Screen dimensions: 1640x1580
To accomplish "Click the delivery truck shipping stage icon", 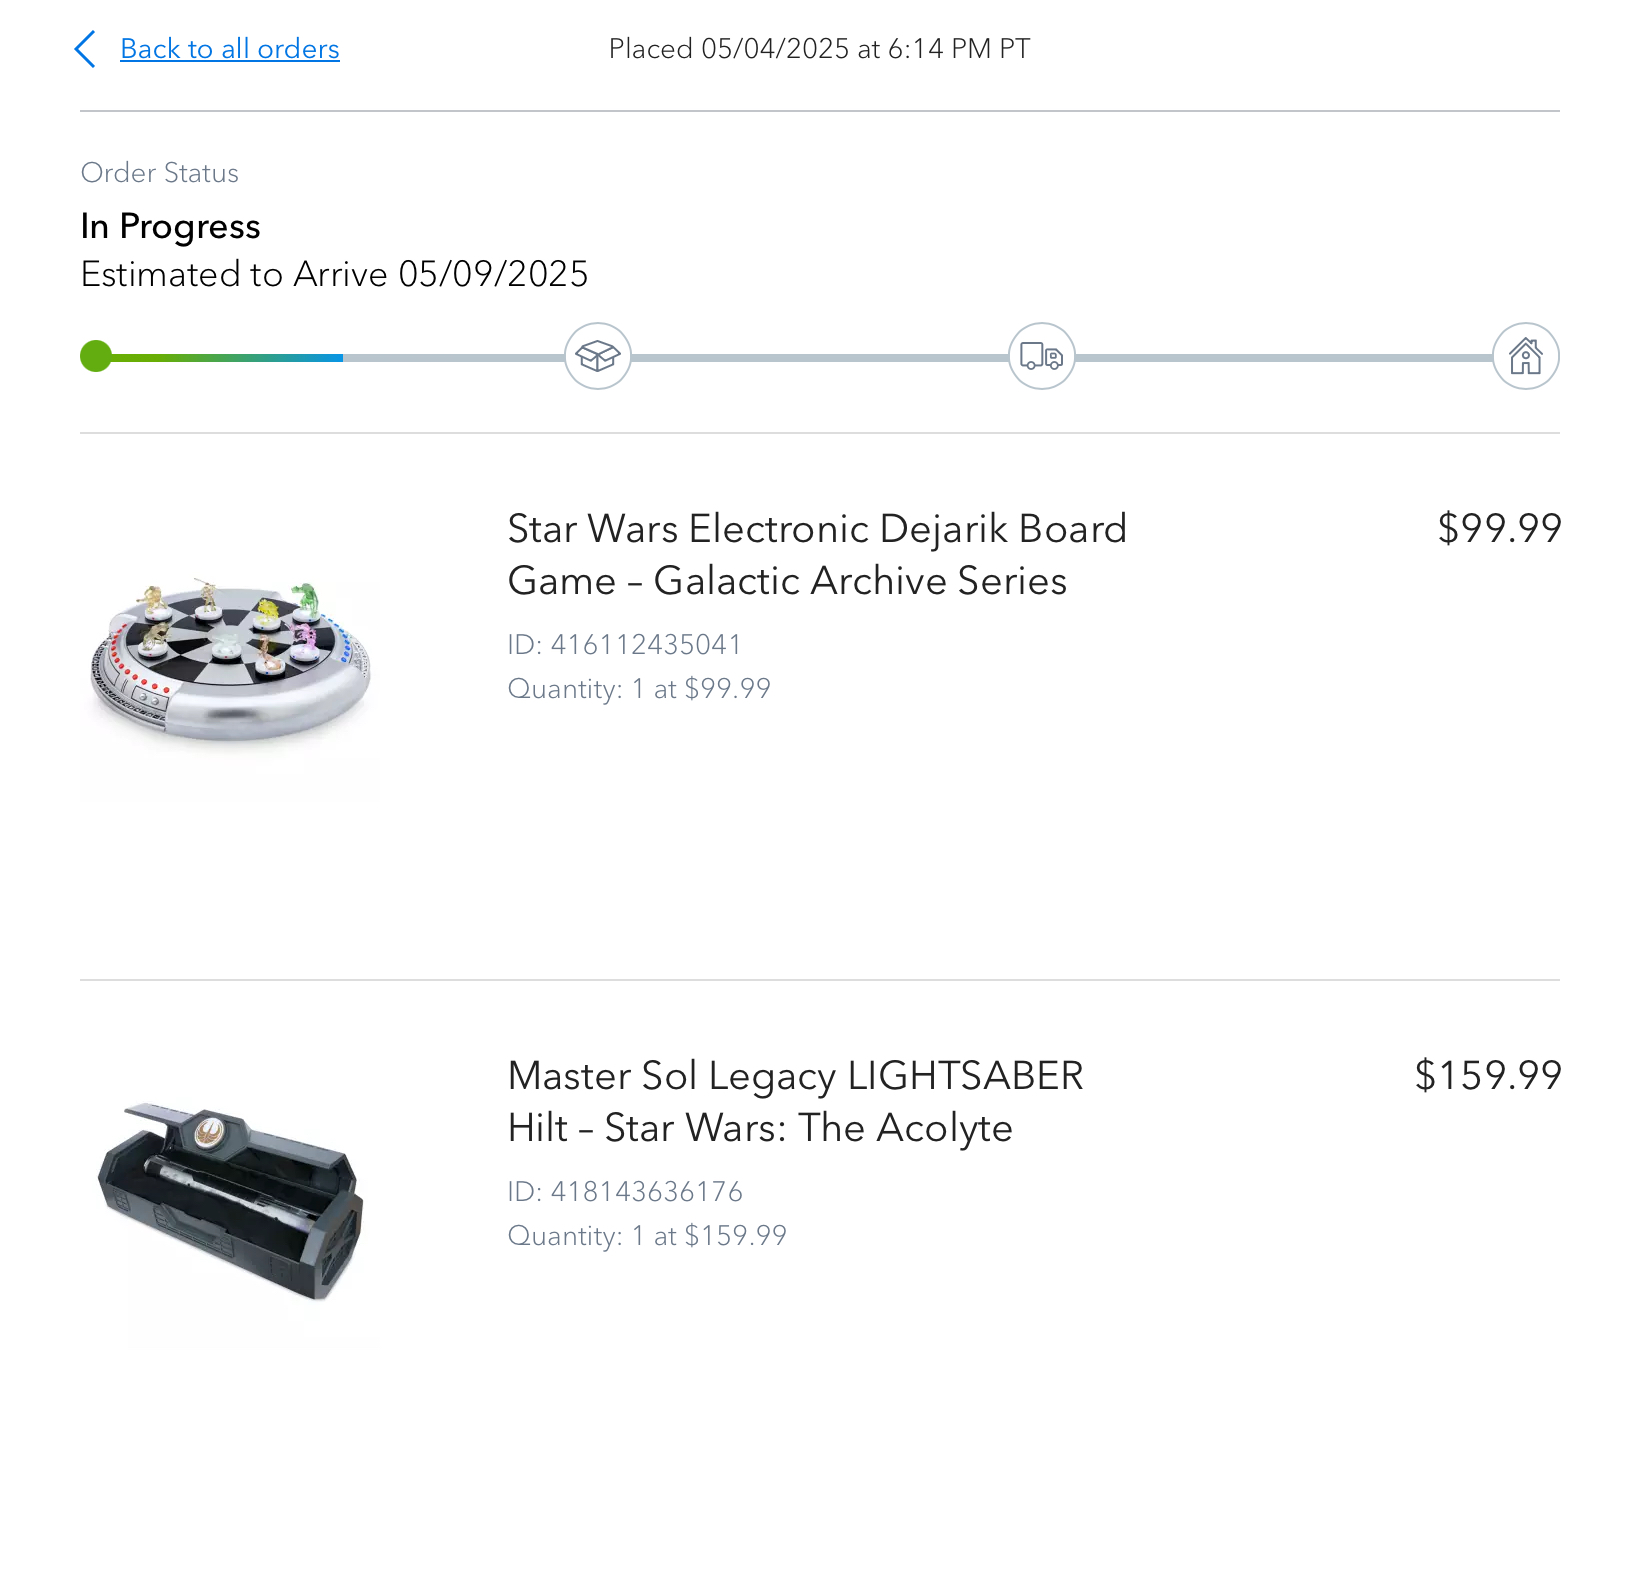I will (x=1042, y=356).
